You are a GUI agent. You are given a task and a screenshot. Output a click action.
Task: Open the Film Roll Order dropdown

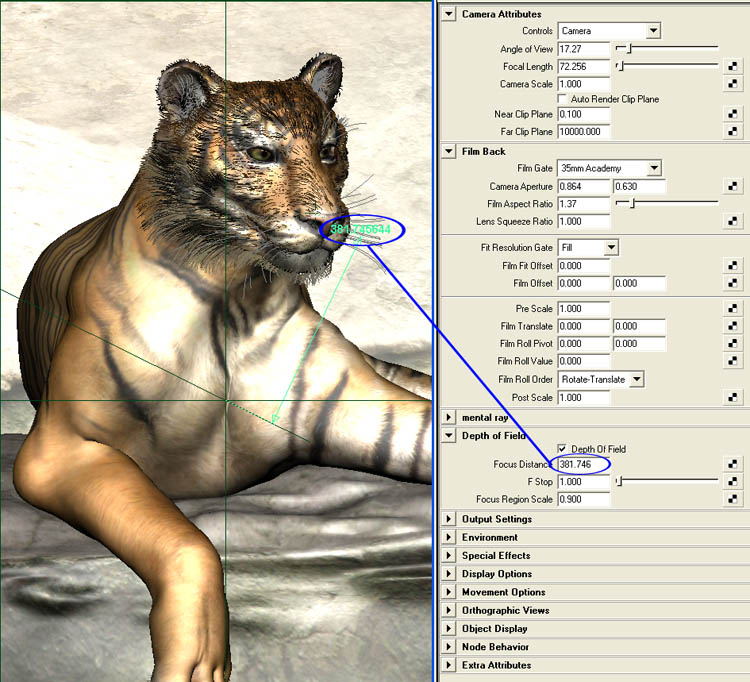click(600, 379)
